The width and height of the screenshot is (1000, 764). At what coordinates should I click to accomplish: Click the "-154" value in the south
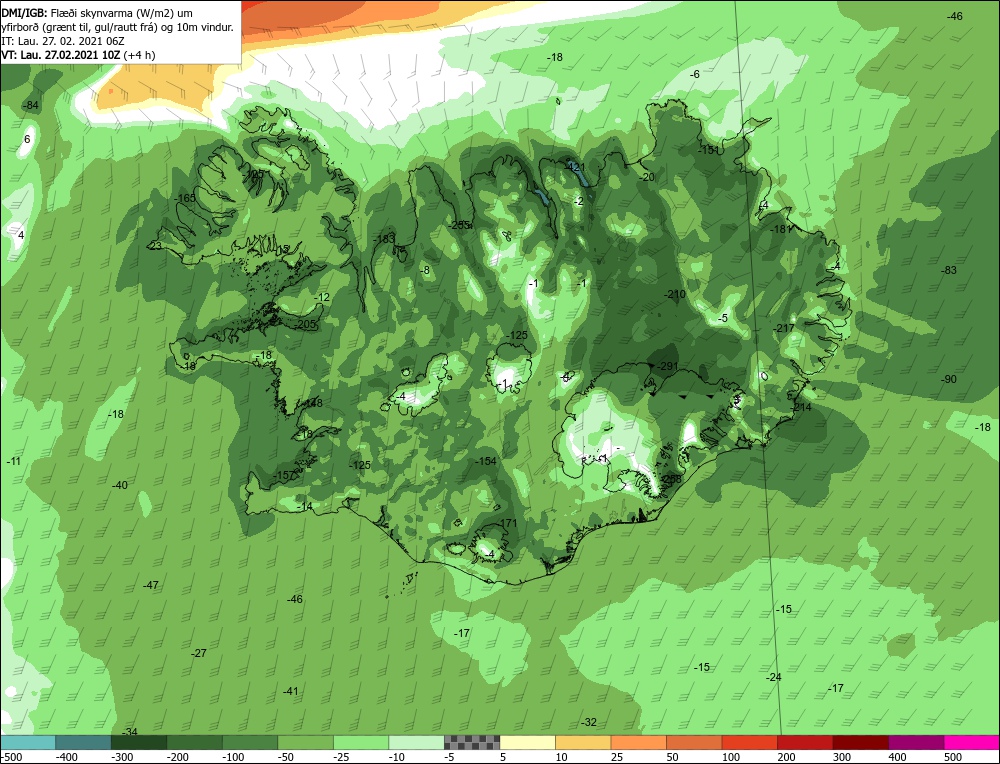coord(486,461)
